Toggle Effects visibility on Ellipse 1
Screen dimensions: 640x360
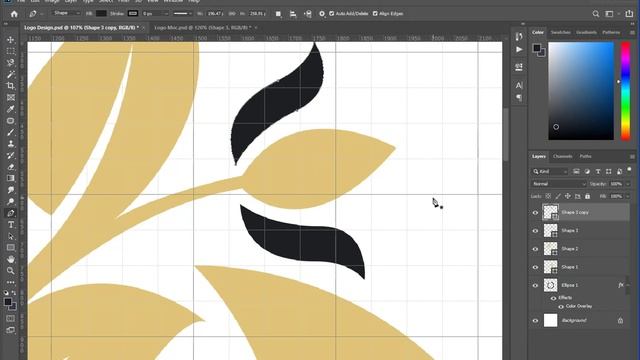click(553, 298)
